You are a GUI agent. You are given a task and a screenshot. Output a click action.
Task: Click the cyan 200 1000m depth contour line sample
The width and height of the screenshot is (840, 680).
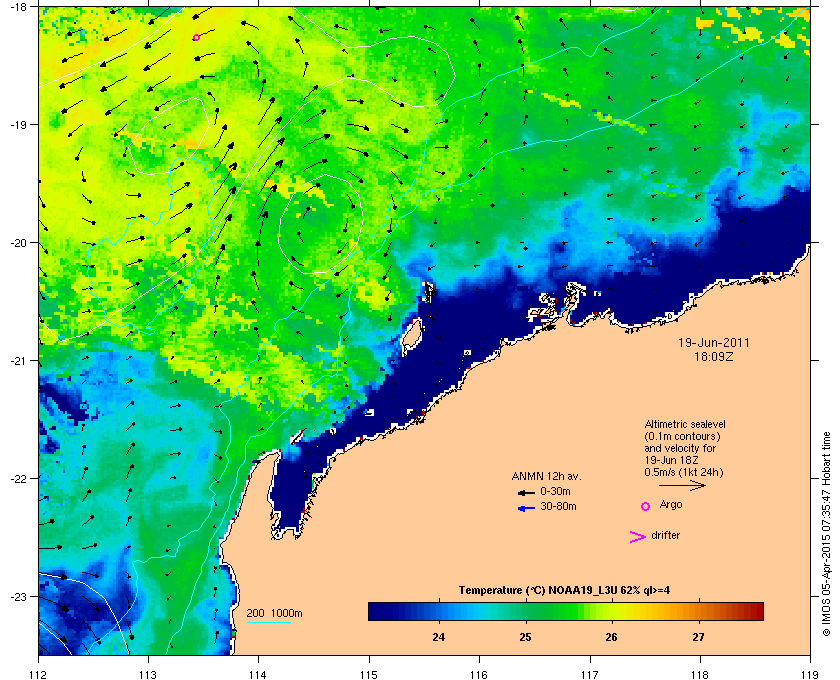[x=268, y=622]
